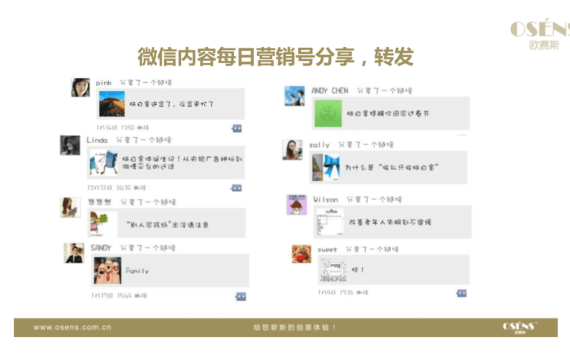Viewport: 570px width, 360px height.
Task: Open the Family link shared by SANDY
Action: coord(170,271)
